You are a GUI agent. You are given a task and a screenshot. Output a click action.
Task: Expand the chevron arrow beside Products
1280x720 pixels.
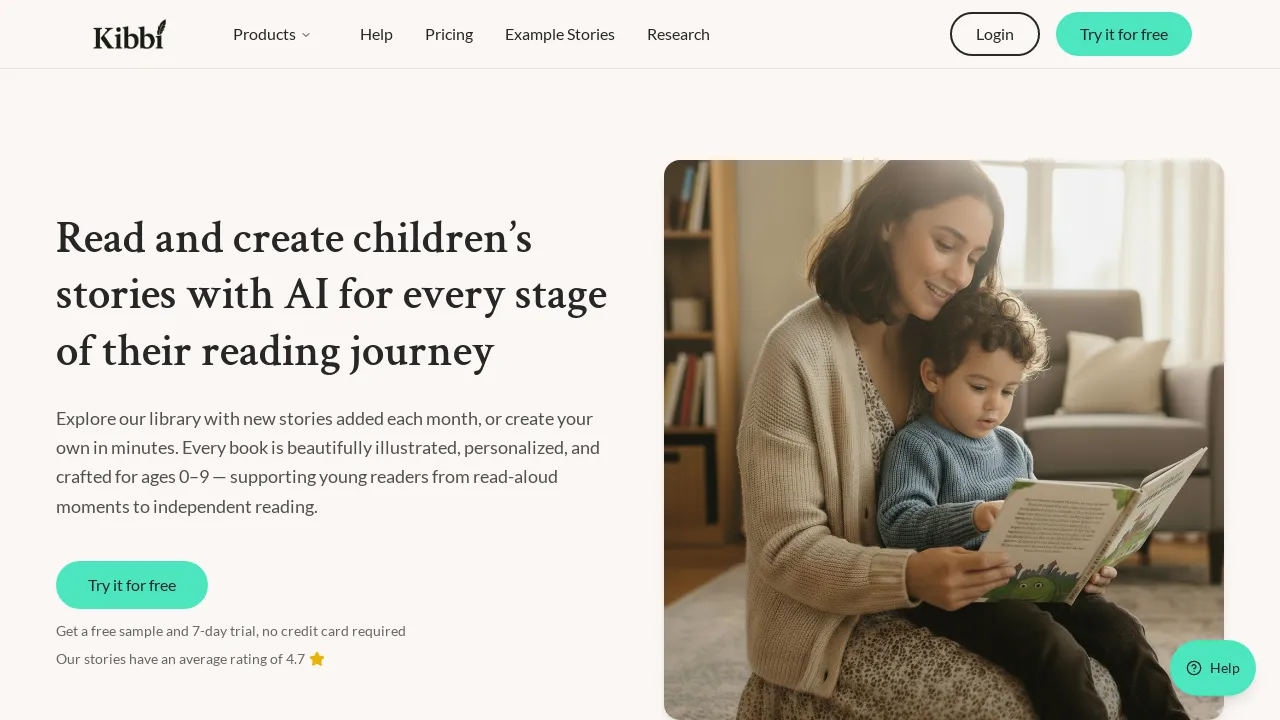(306, 35)
